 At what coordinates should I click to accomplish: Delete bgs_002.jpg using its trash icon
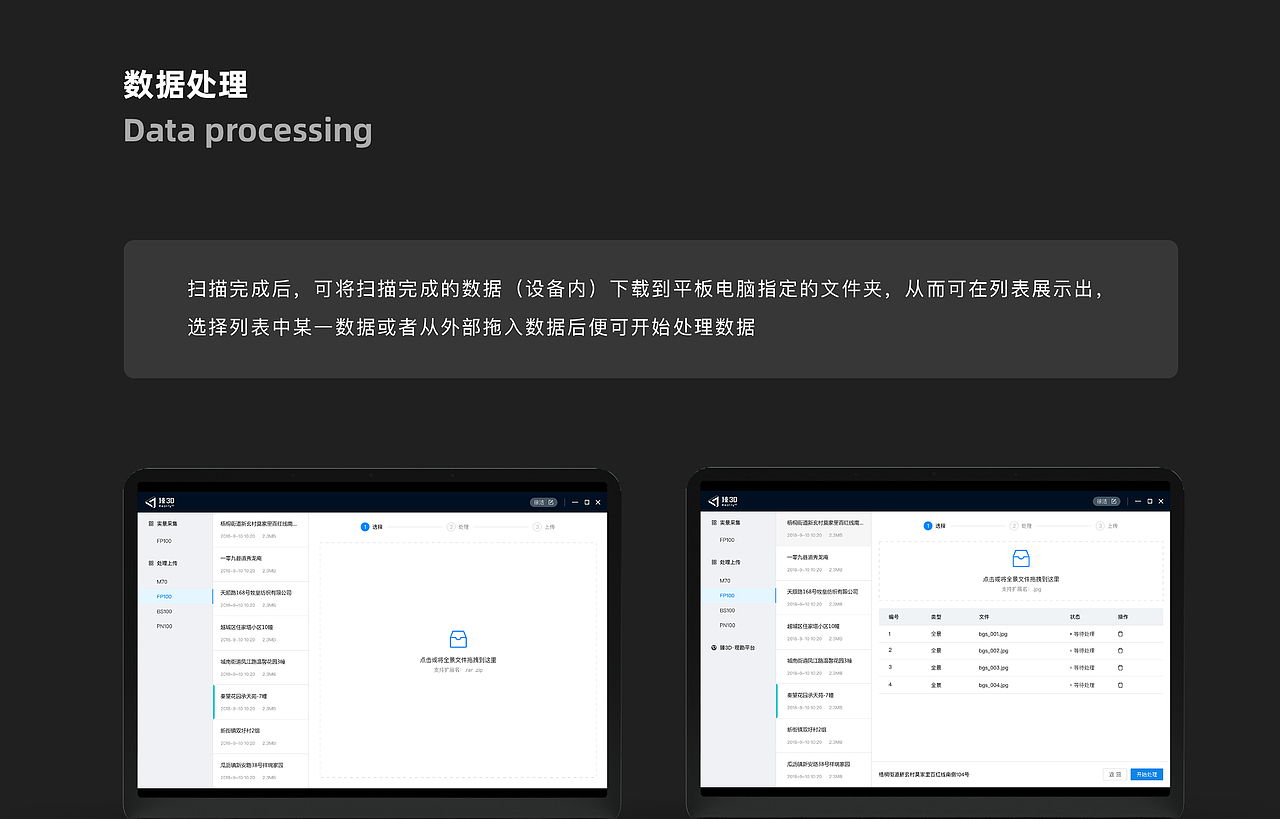(x=1120, y=651)
